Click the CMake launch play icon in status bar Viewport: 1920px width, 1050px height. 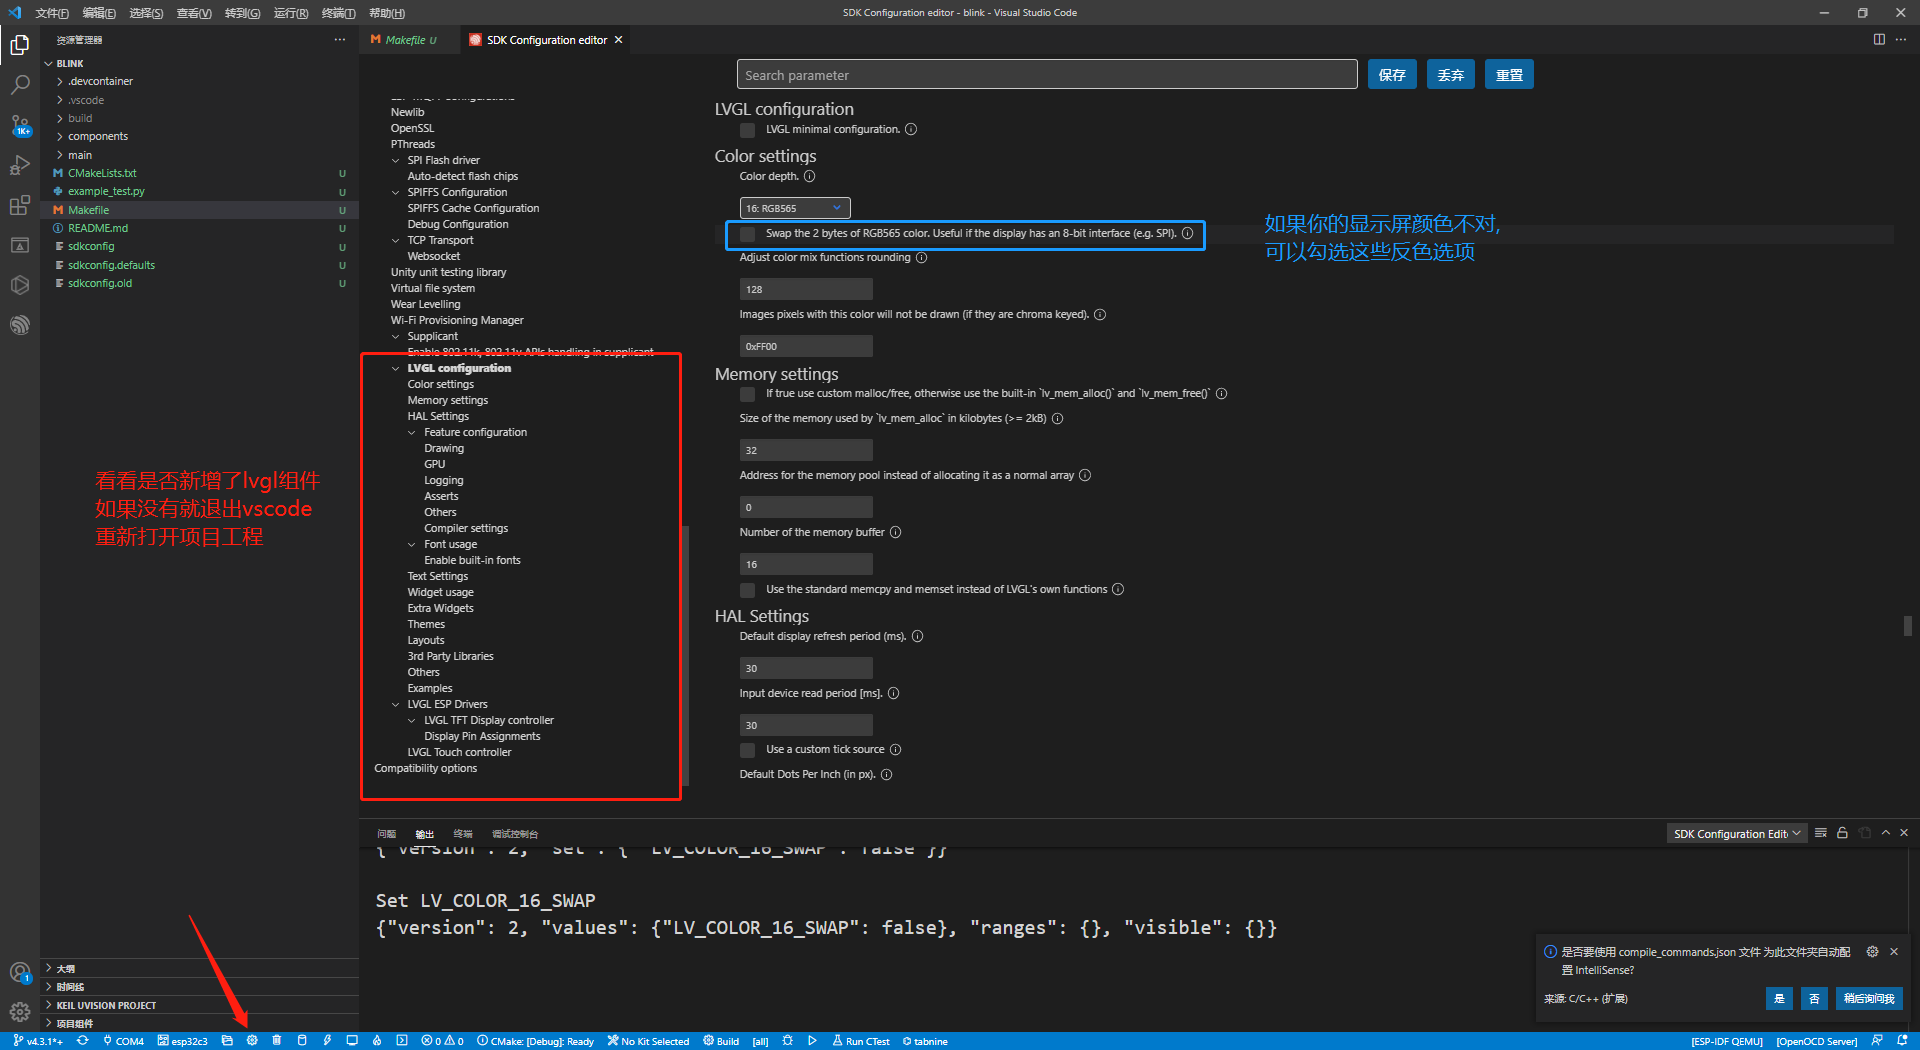point(812,1041)
